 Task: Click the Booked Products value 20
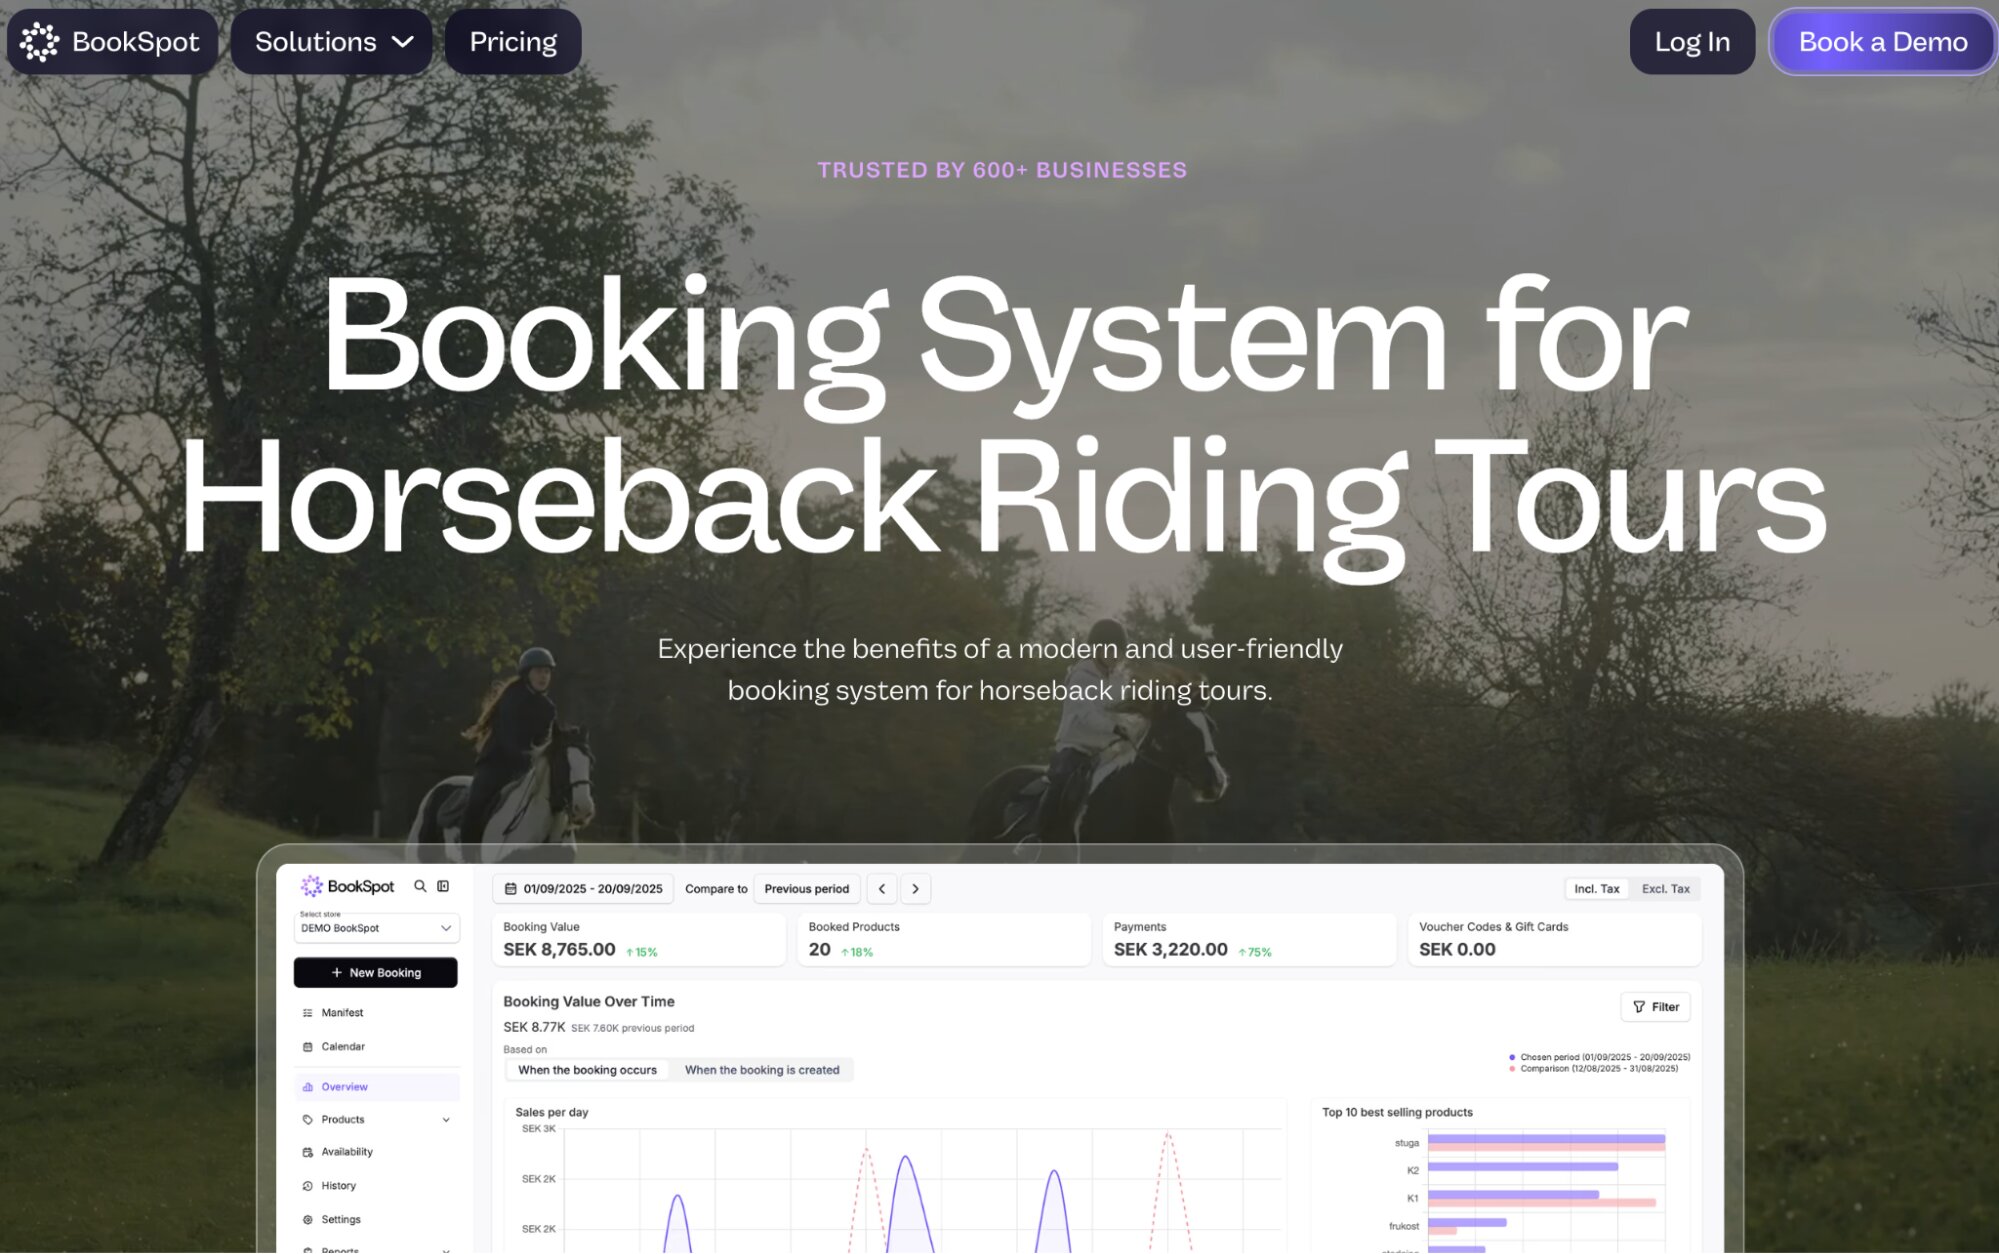click(x=819, y=950)
